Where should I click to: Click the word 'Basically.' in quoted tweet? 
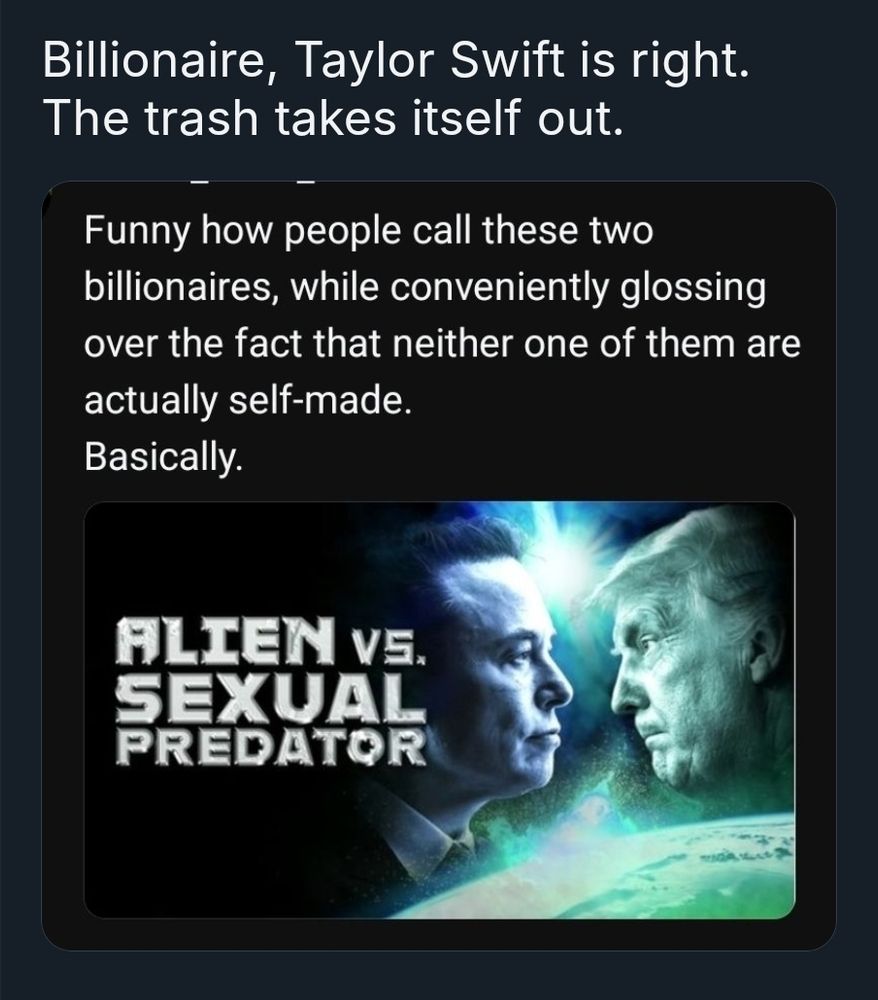[163, 456]
